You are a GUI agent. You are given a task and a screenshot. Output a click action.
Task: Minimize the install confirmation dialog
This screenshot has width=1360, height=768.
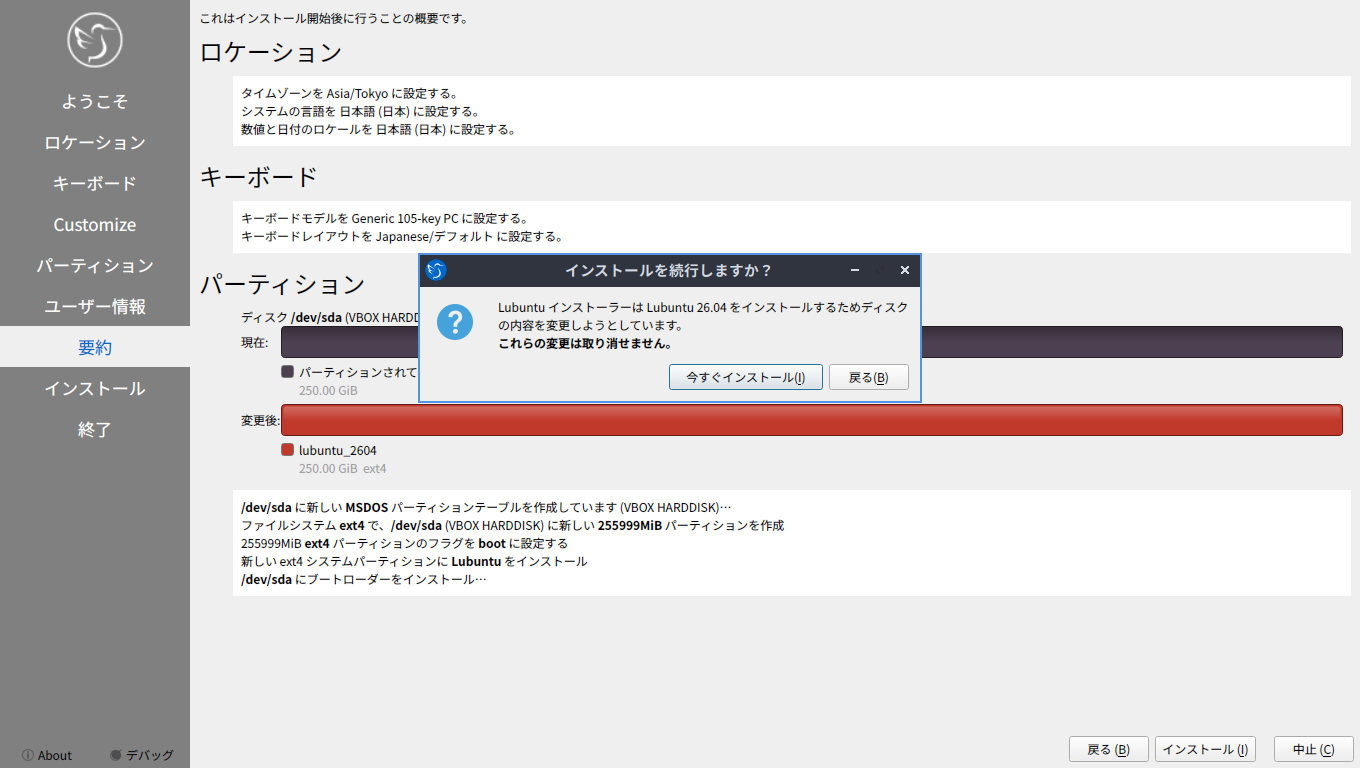pos(856,270)
